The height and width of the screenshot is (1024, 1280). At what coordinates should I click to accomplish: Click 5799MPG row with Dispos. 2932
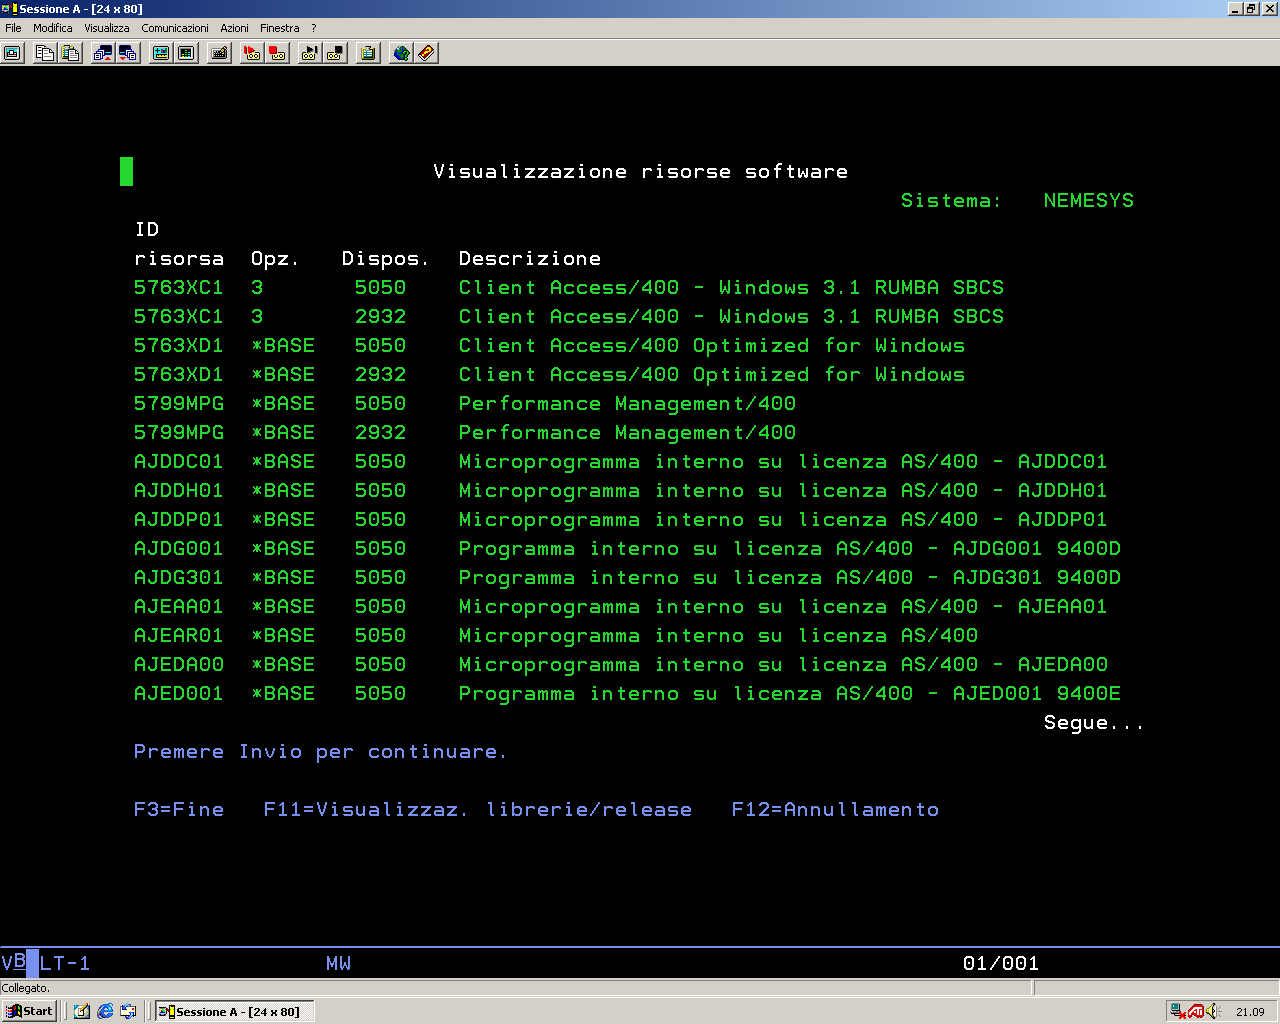click(465, 432)
